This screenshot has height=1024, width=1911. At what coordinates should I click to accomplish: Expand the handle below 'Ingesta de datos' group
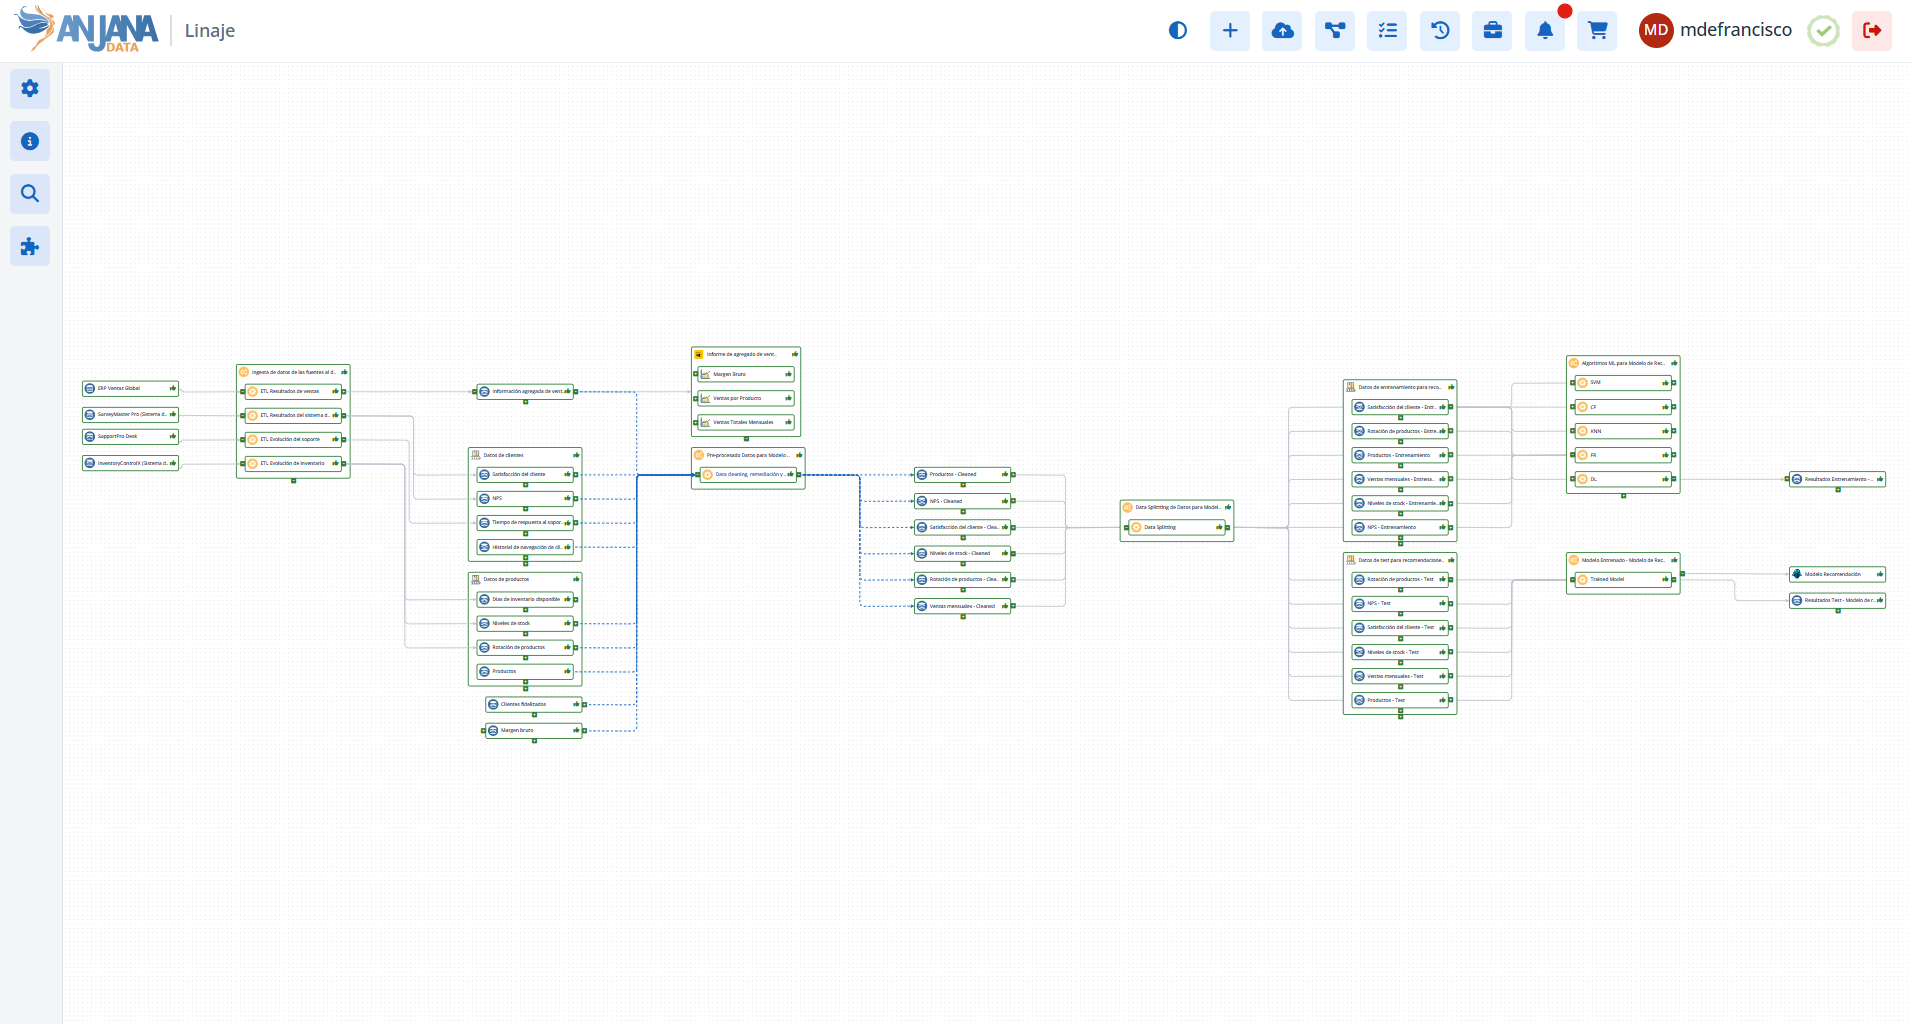point(293,481)
